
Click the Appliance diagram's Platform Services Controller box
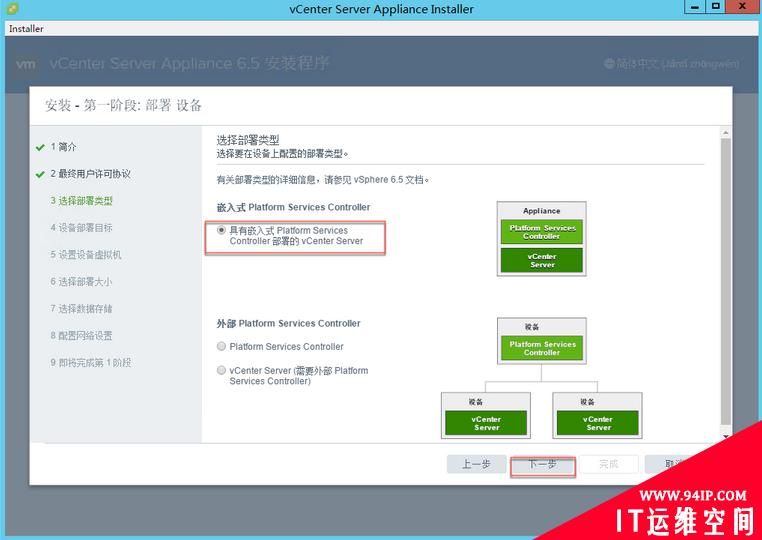(542, 232)
